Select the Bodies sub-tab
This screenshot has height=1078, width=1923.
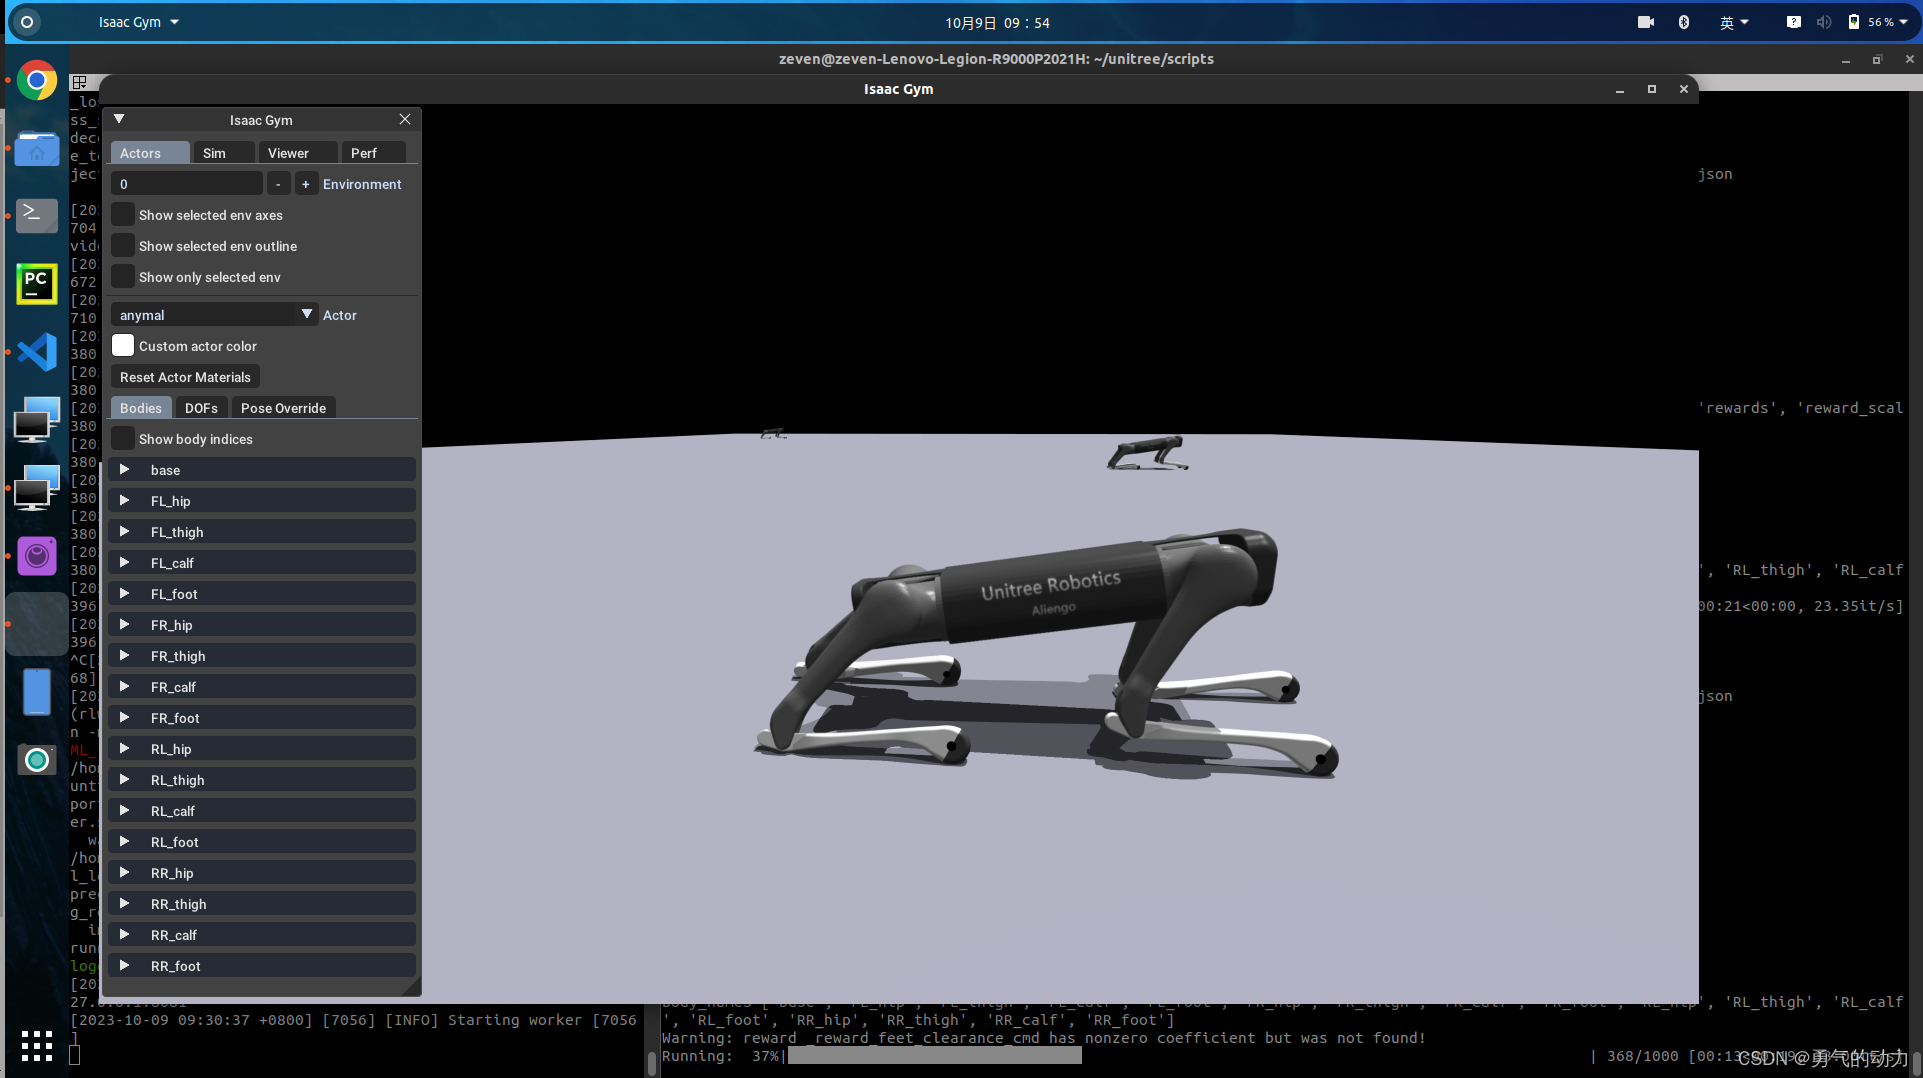tap(141, 408)
